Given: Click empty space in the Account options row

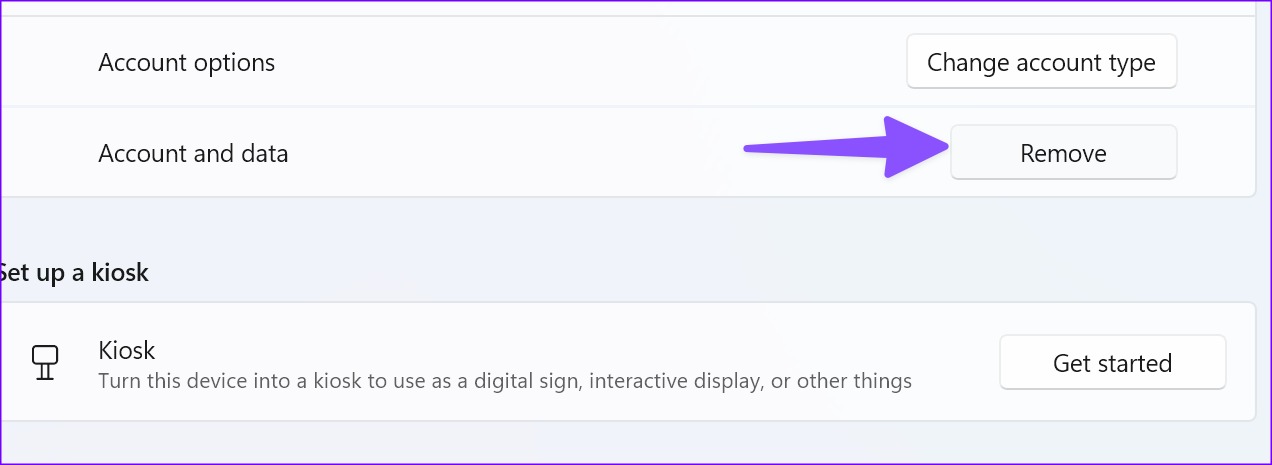Looking at the screenshot, I should pyautogui.click(x=590, y=63).
